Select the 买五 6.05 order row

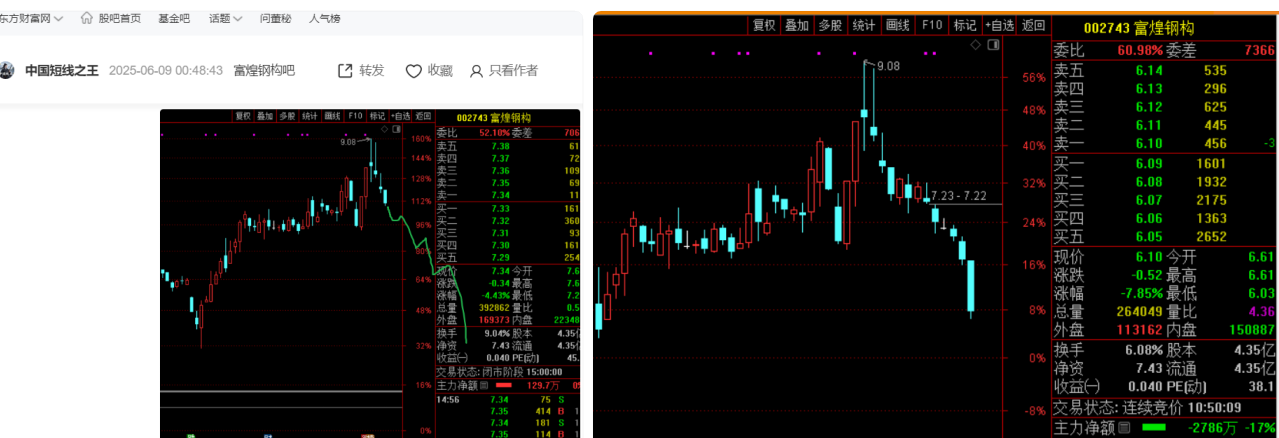[x=1165, y=236]
